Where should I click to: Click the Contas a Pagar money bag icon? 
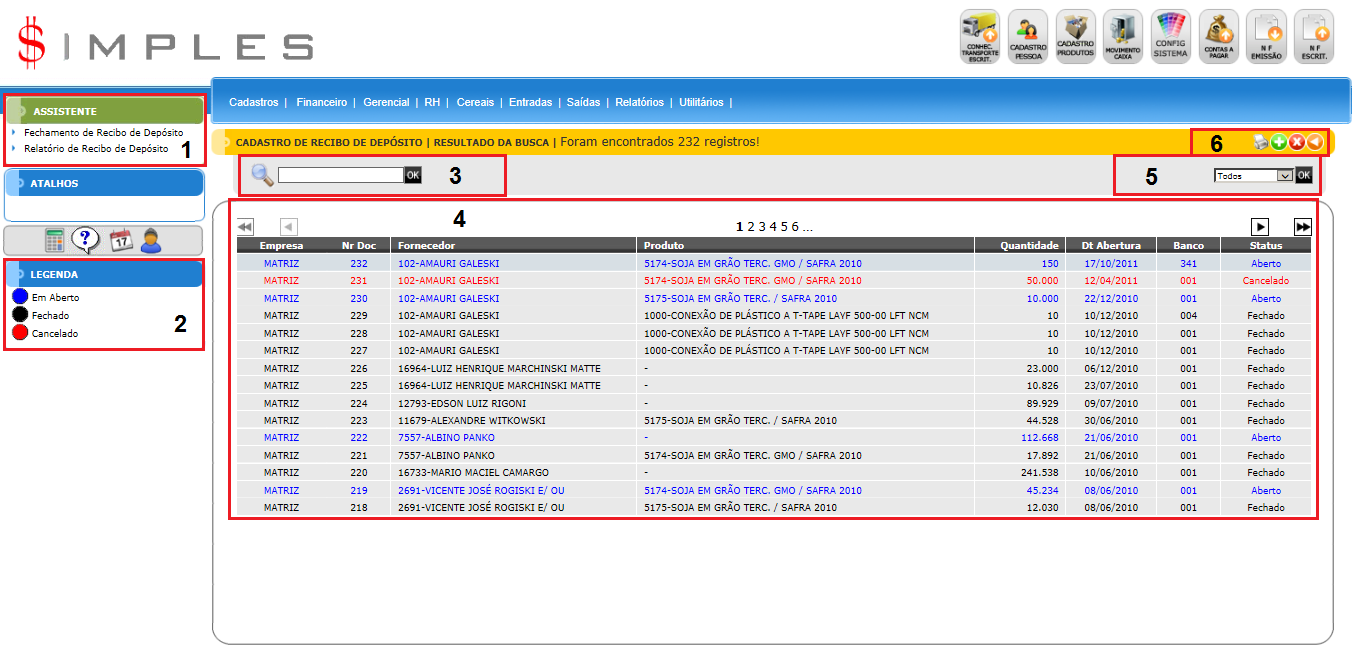[x=1218, y=38]
